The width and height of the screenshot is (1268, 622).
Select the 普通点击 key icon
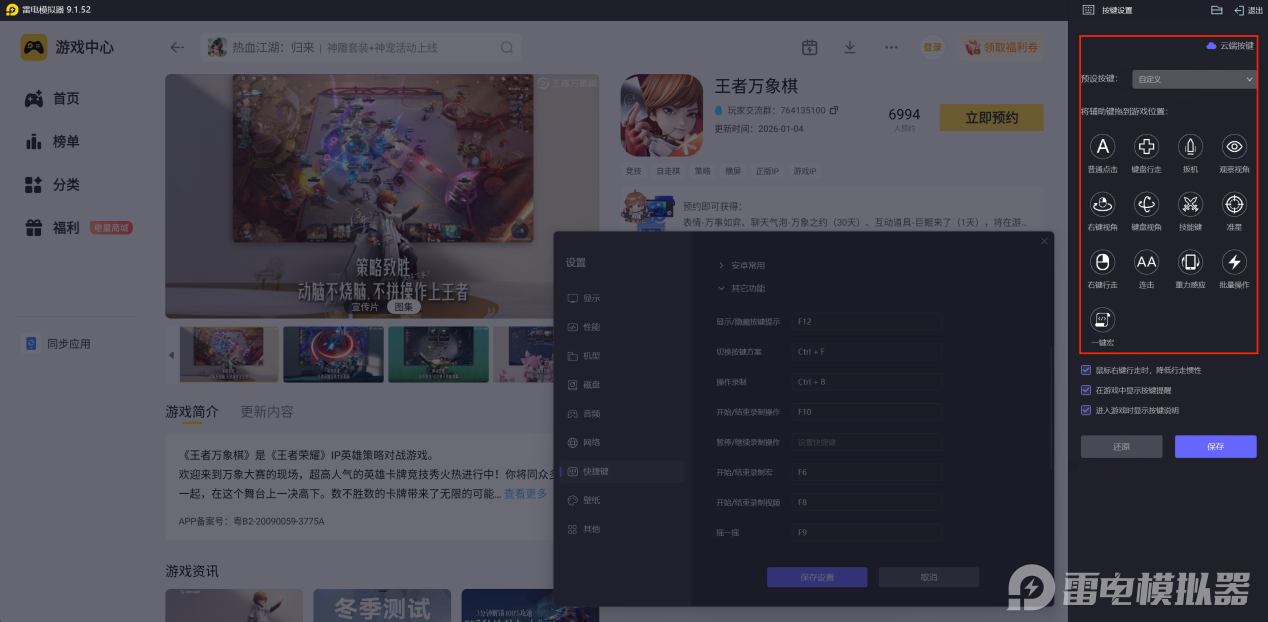click(1102, 147)
